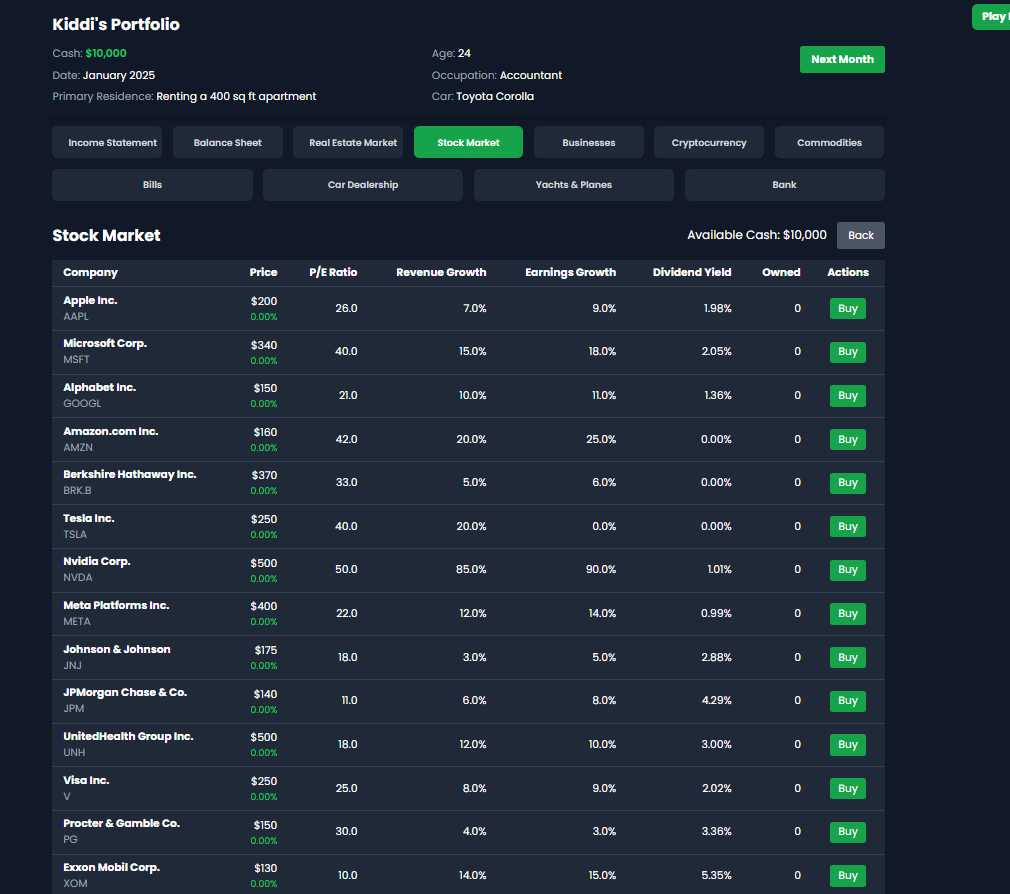Buy Meta Platforms Inc. stock
The height and width of the screenshot is (894, 1010).
pos(848,613)
